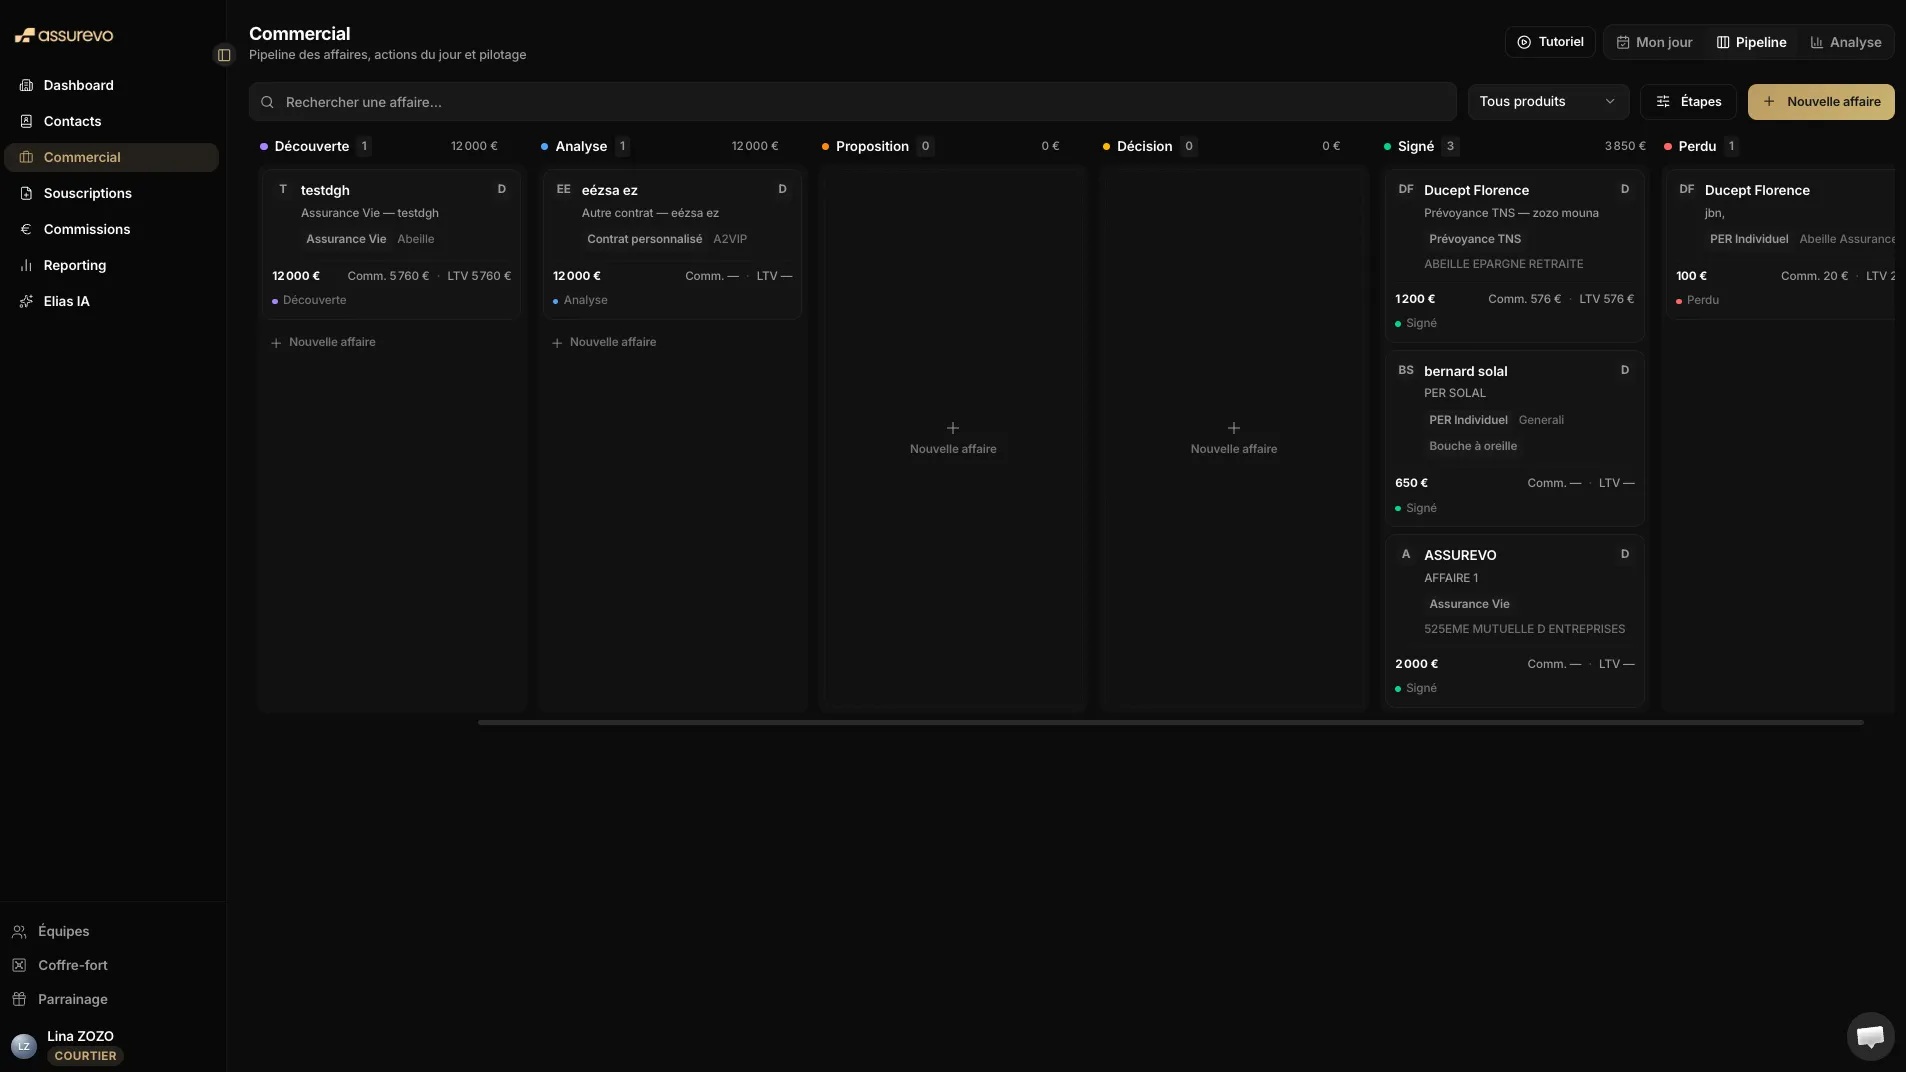Click the horizontal pipeline scrollbar

1170,722
